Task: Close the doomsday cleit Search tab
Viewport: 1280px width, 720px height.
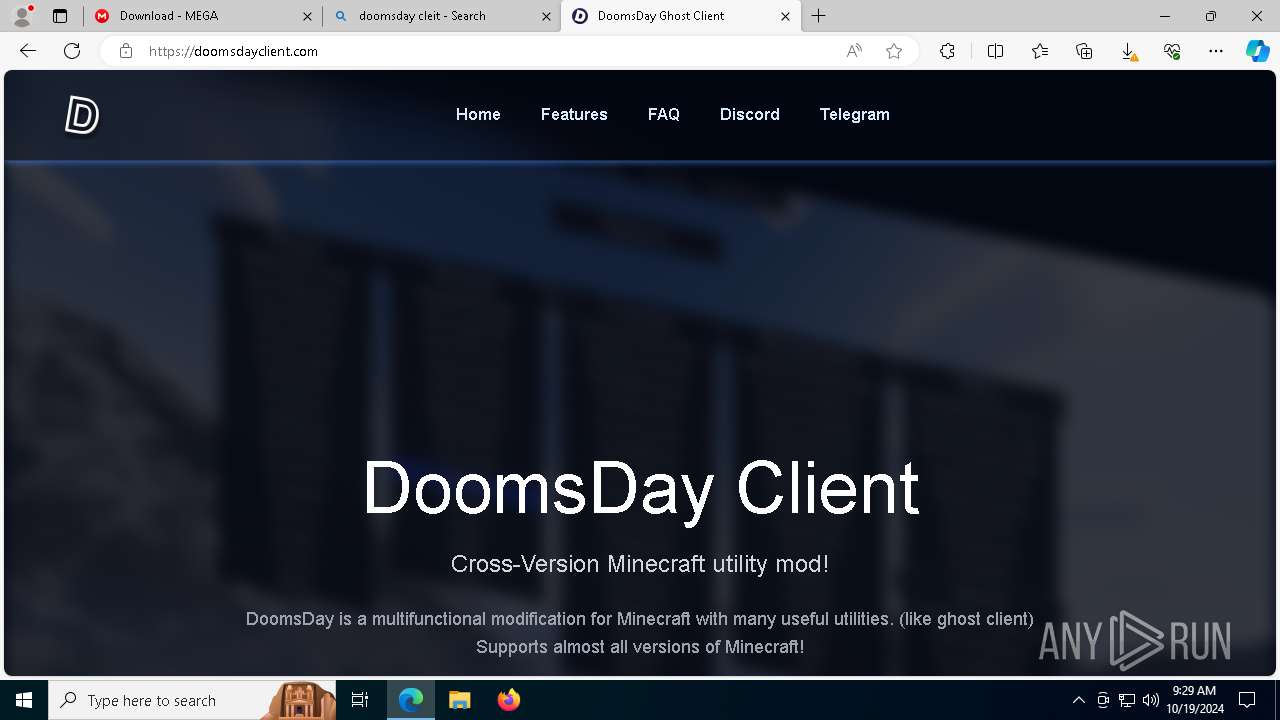Action: 546,16
